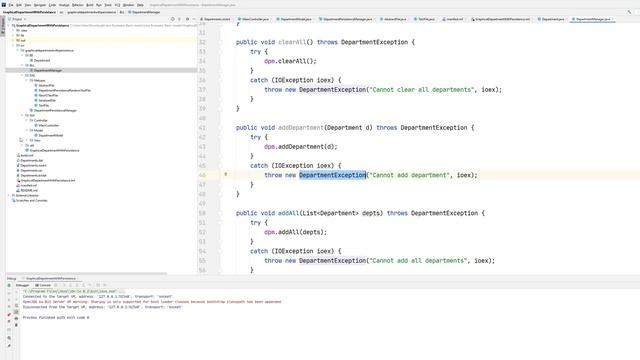Viewport: 640px width, 360px height.
Task: Switch to DepartmentPersistenceManager.java editor tab
Action: (x=347, y=19)
